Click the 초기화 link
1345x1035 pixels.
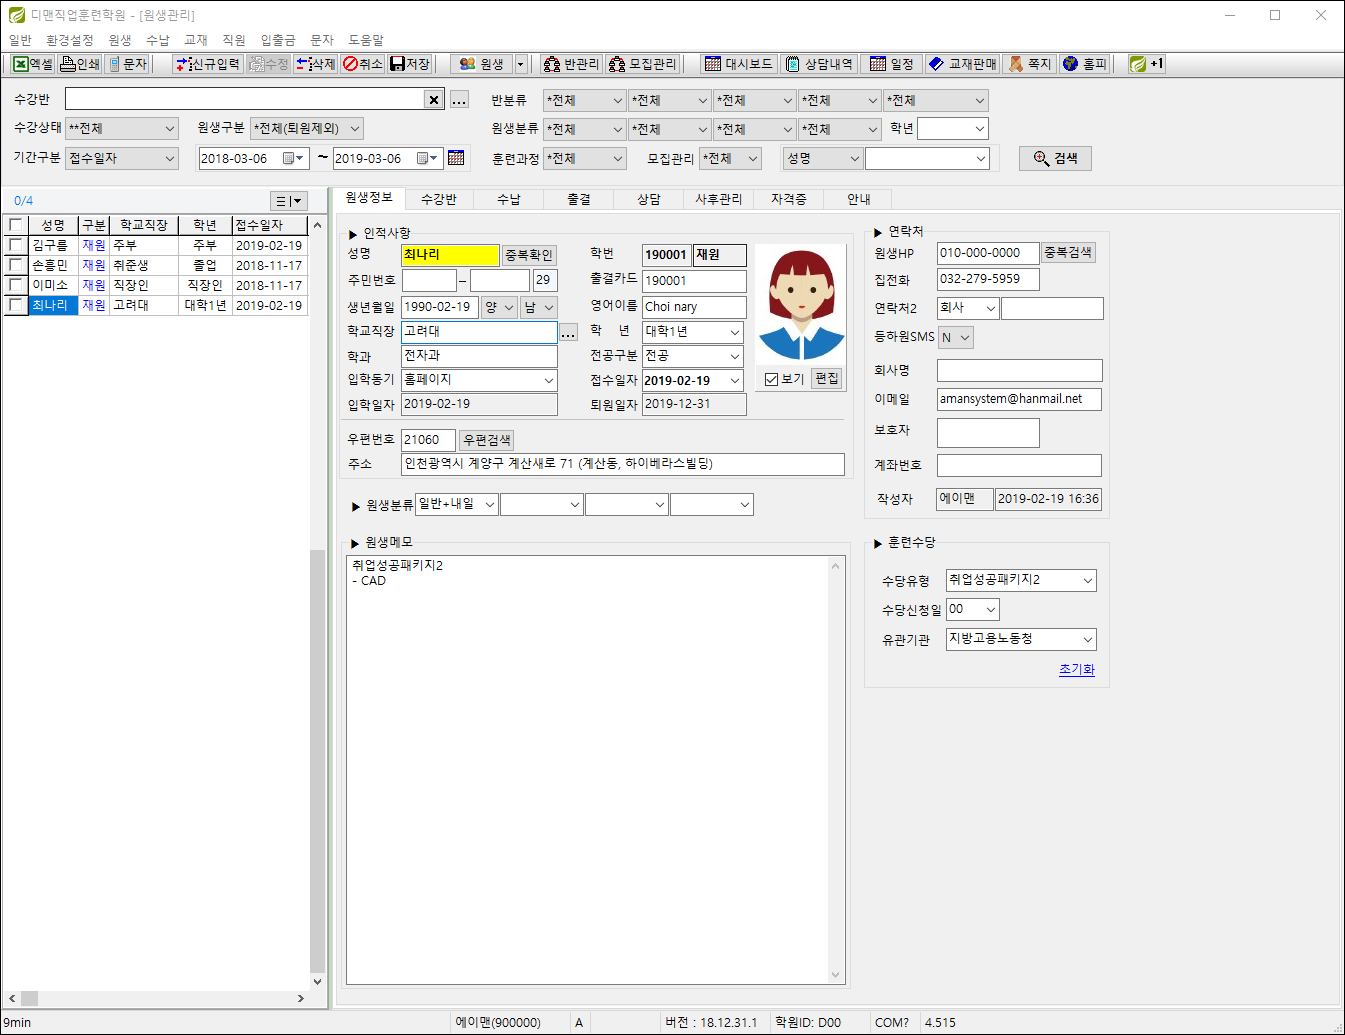(x=1077, y=670)
